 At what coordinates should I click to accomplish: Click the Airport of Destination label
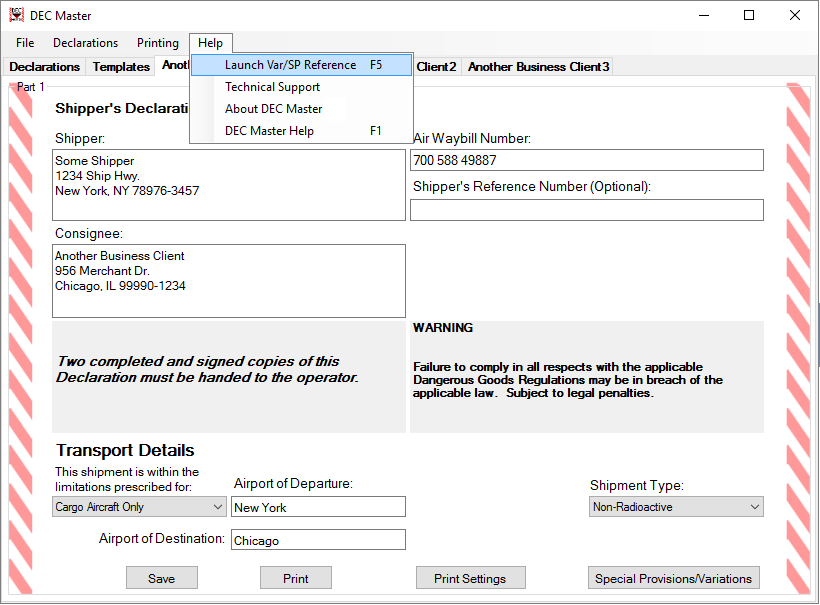pos(162,539)
